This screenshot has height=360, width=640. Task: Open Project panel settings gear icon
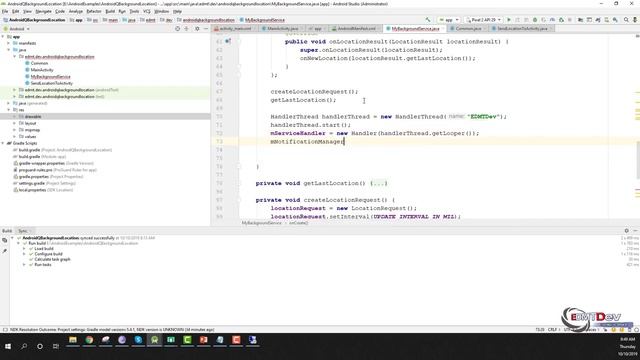(x=197, y=29)
